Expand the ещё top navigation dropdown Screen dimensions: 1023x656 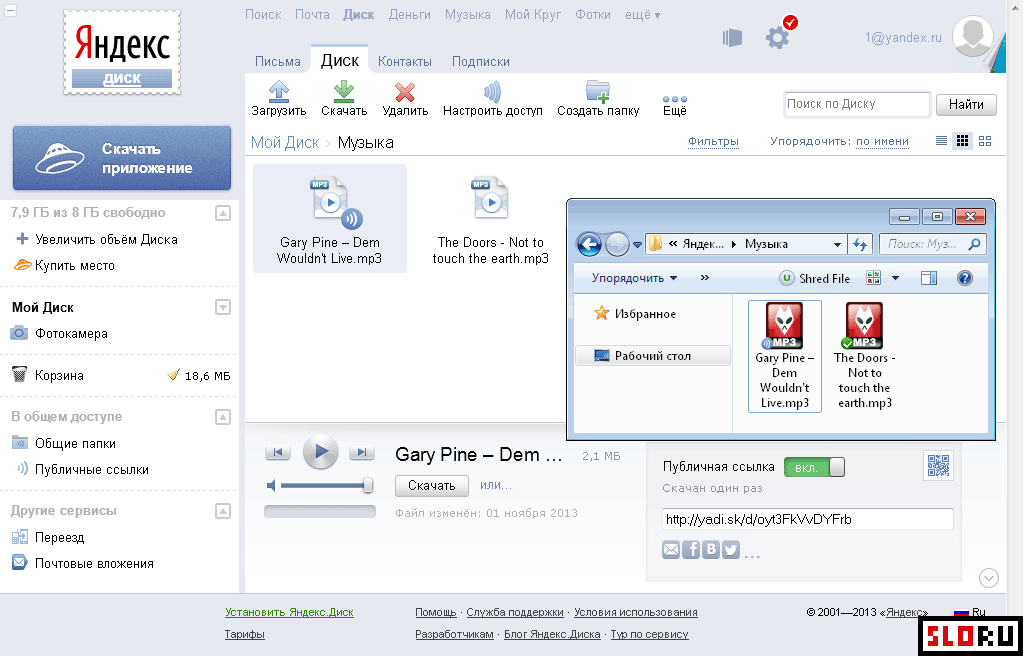[x=643, y=14]
